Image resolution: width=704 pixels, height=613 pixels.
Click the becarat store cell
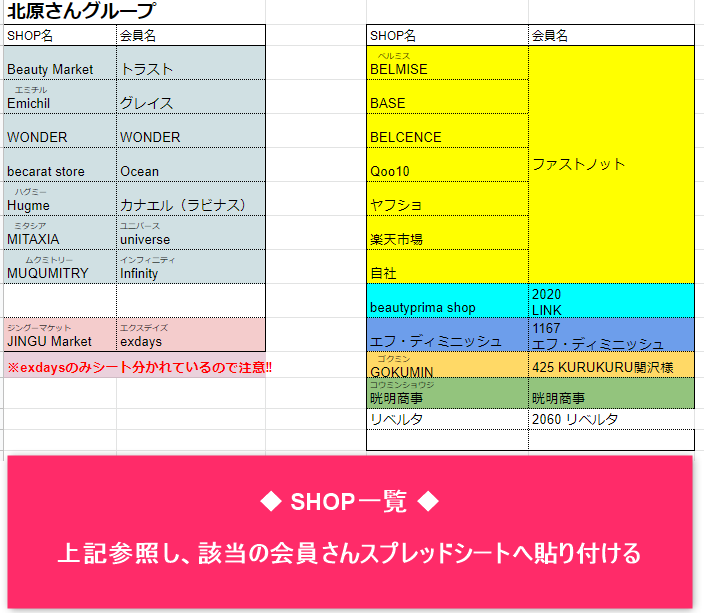pos(60,164)
